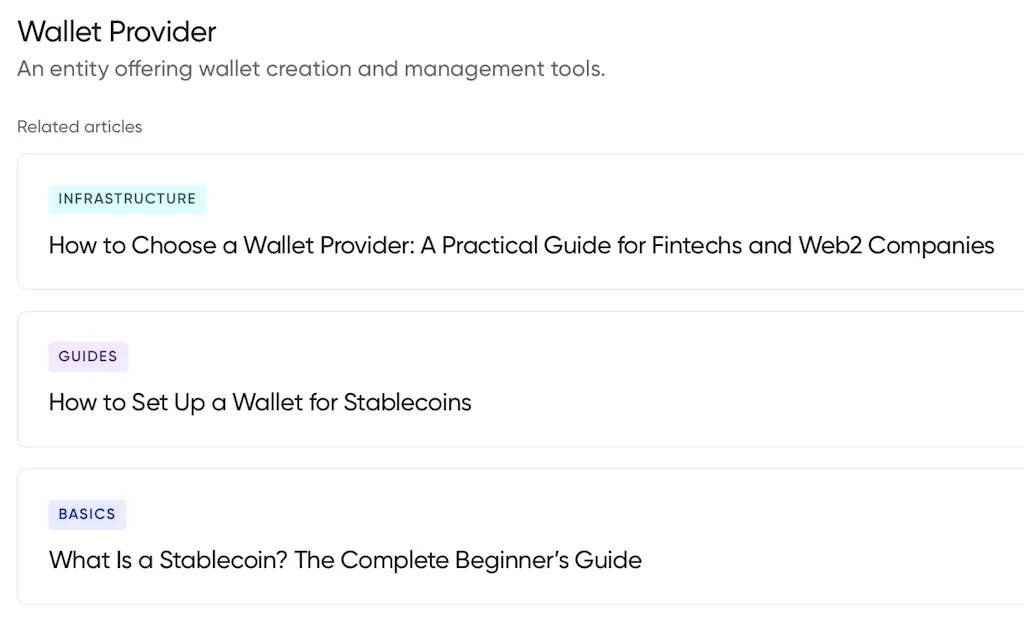Click the Related articles label

80,127
